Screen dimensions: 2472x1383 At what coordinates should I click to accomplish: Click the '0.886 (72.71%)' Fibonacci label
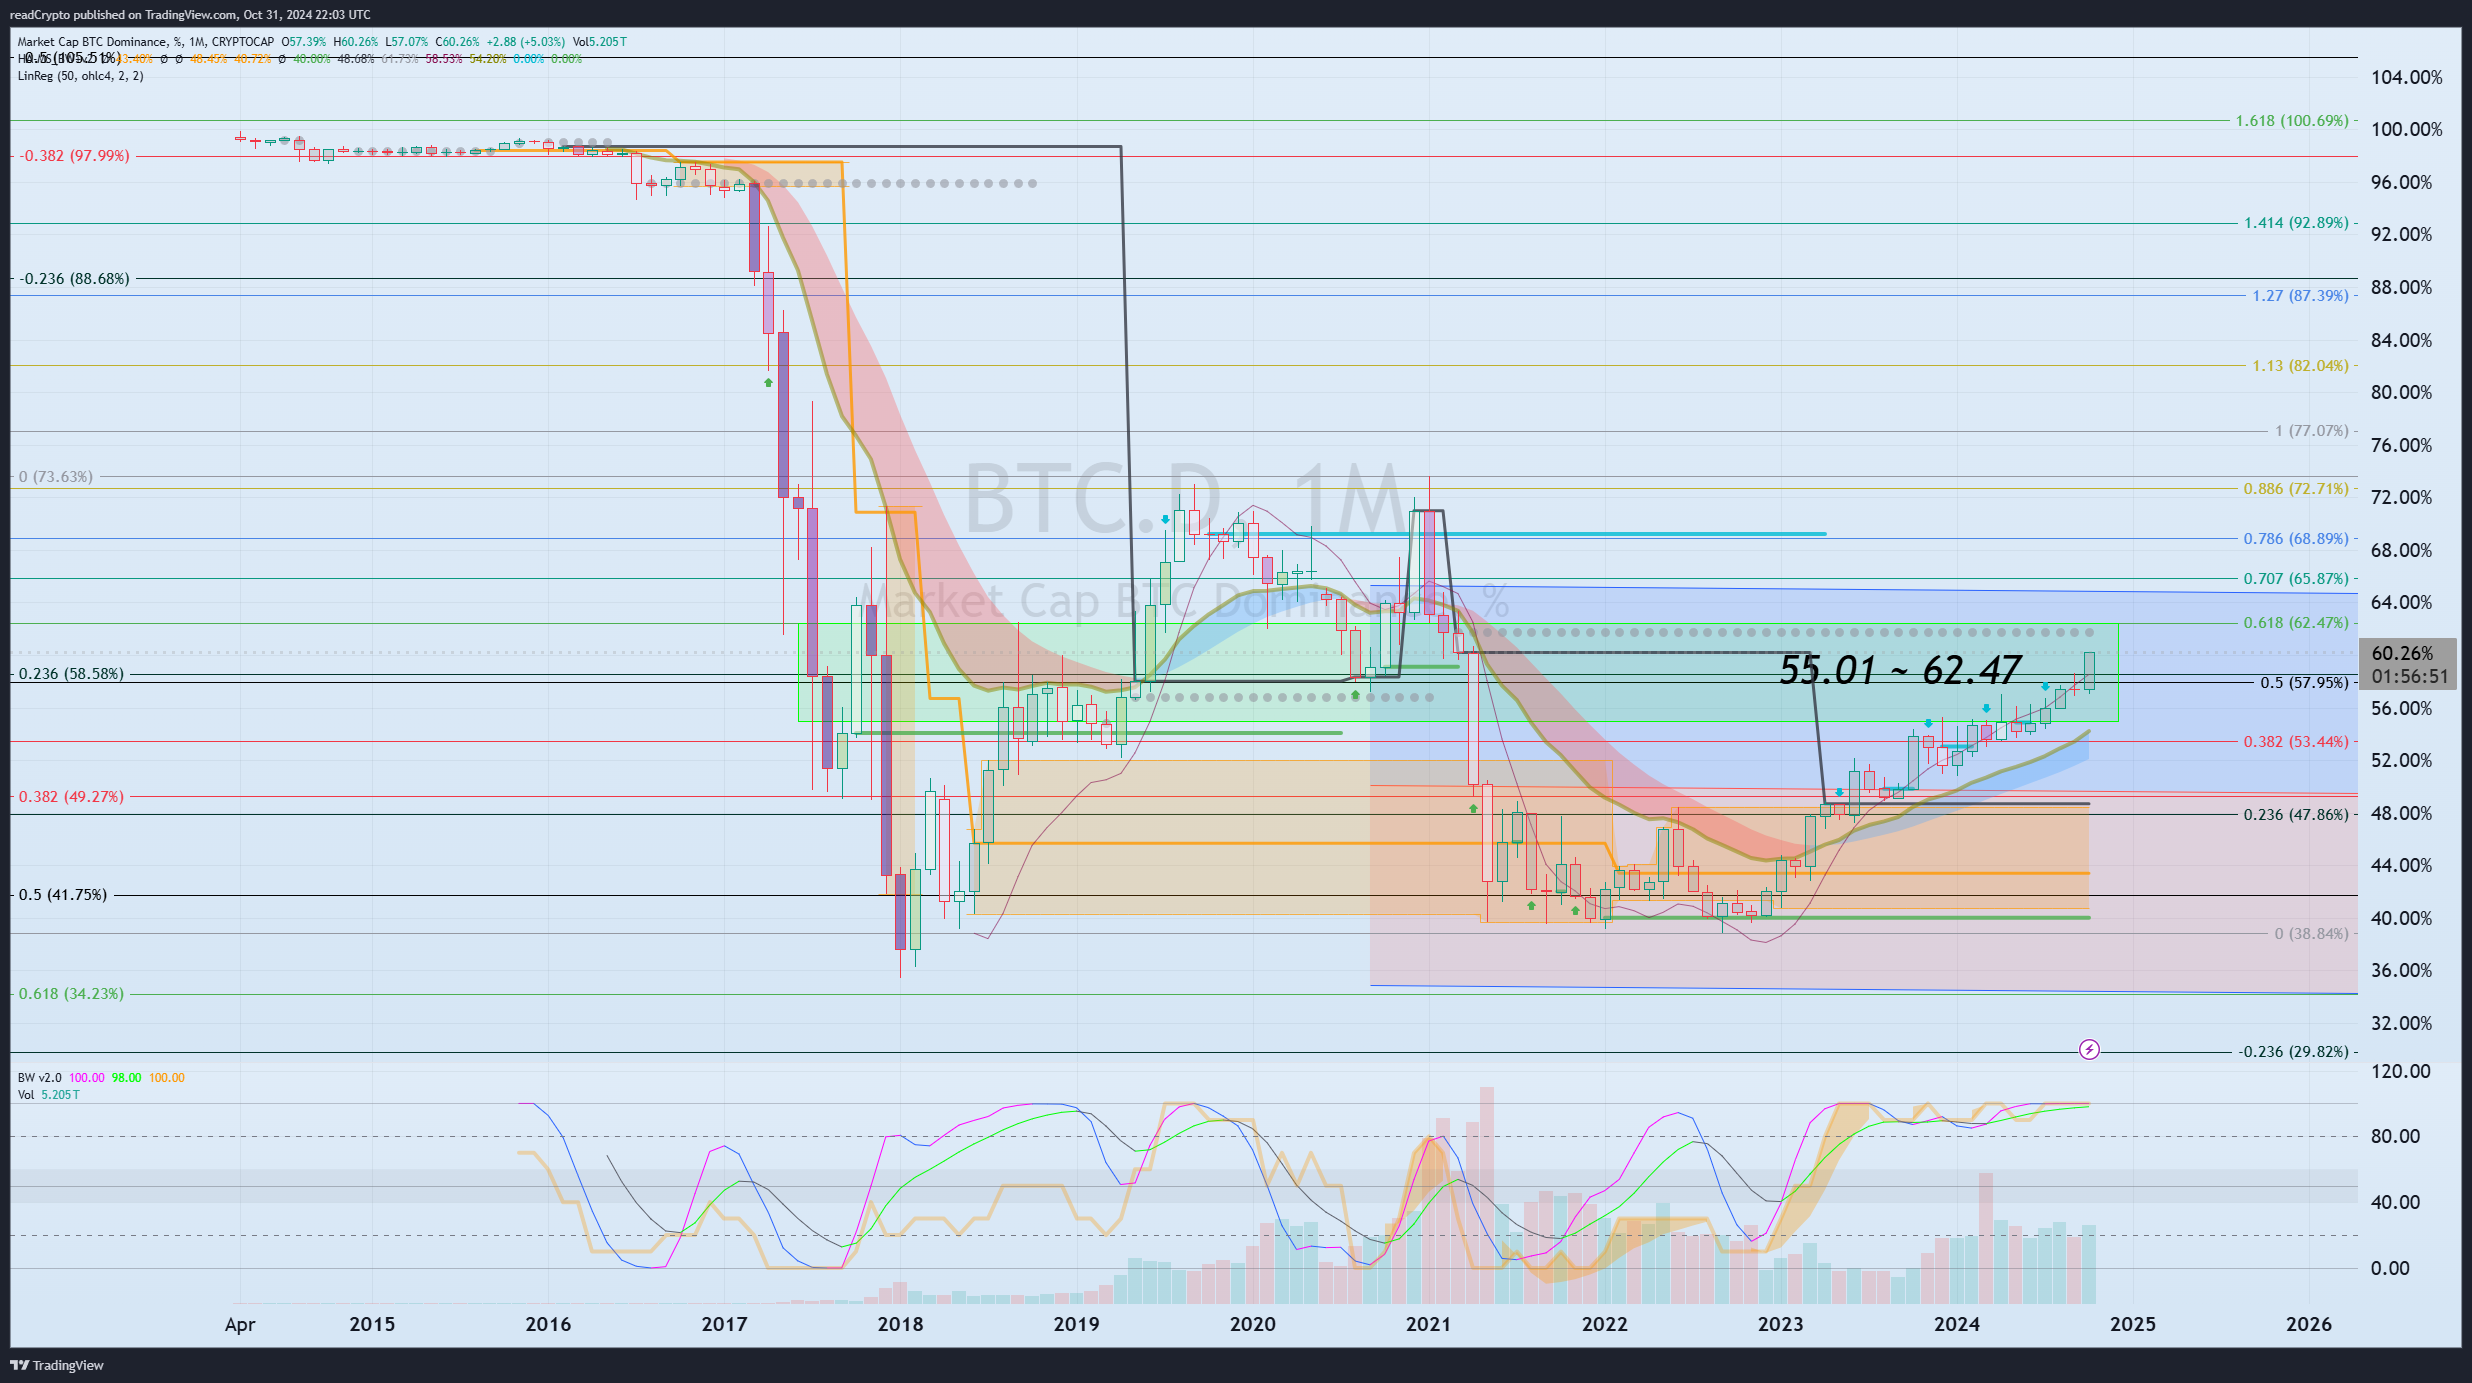point(2296,489)
